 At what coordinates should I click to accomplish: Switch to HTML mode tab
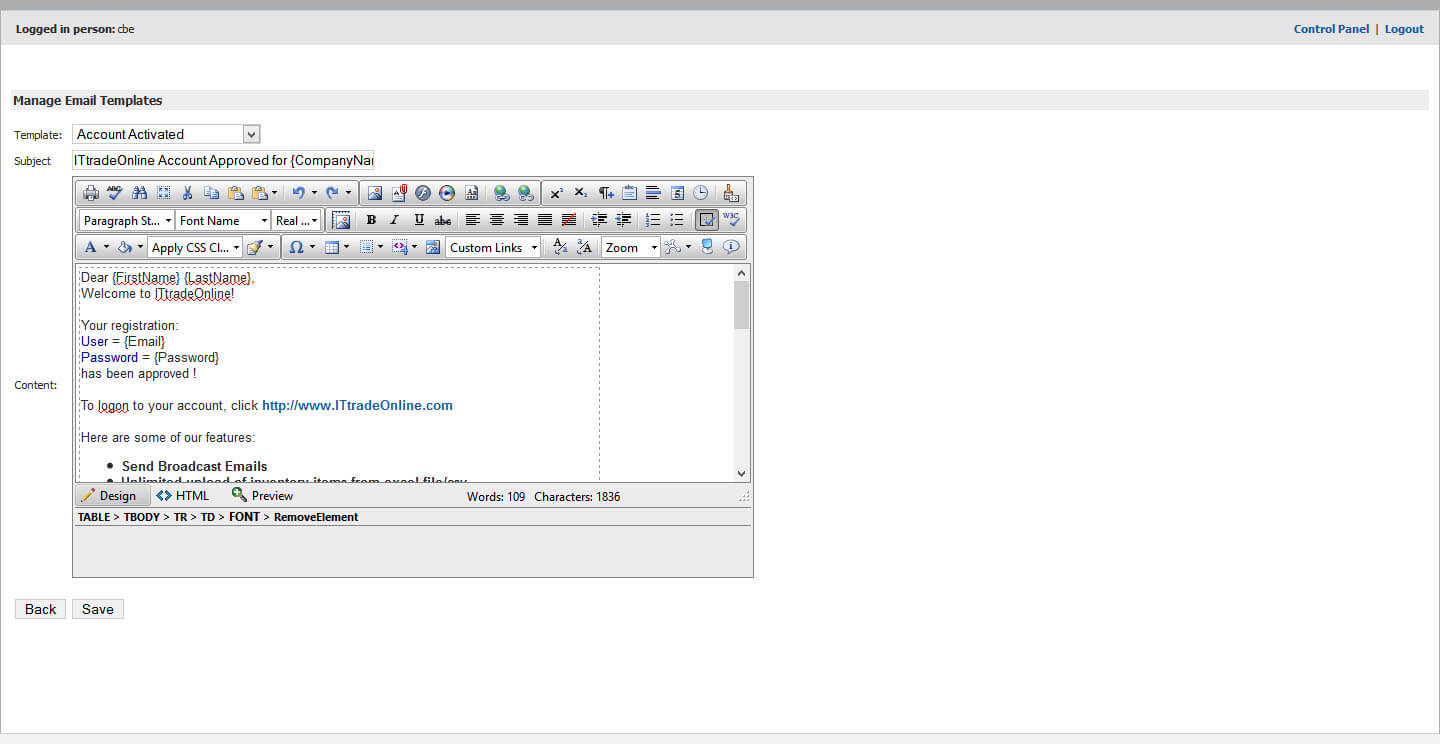183,496
